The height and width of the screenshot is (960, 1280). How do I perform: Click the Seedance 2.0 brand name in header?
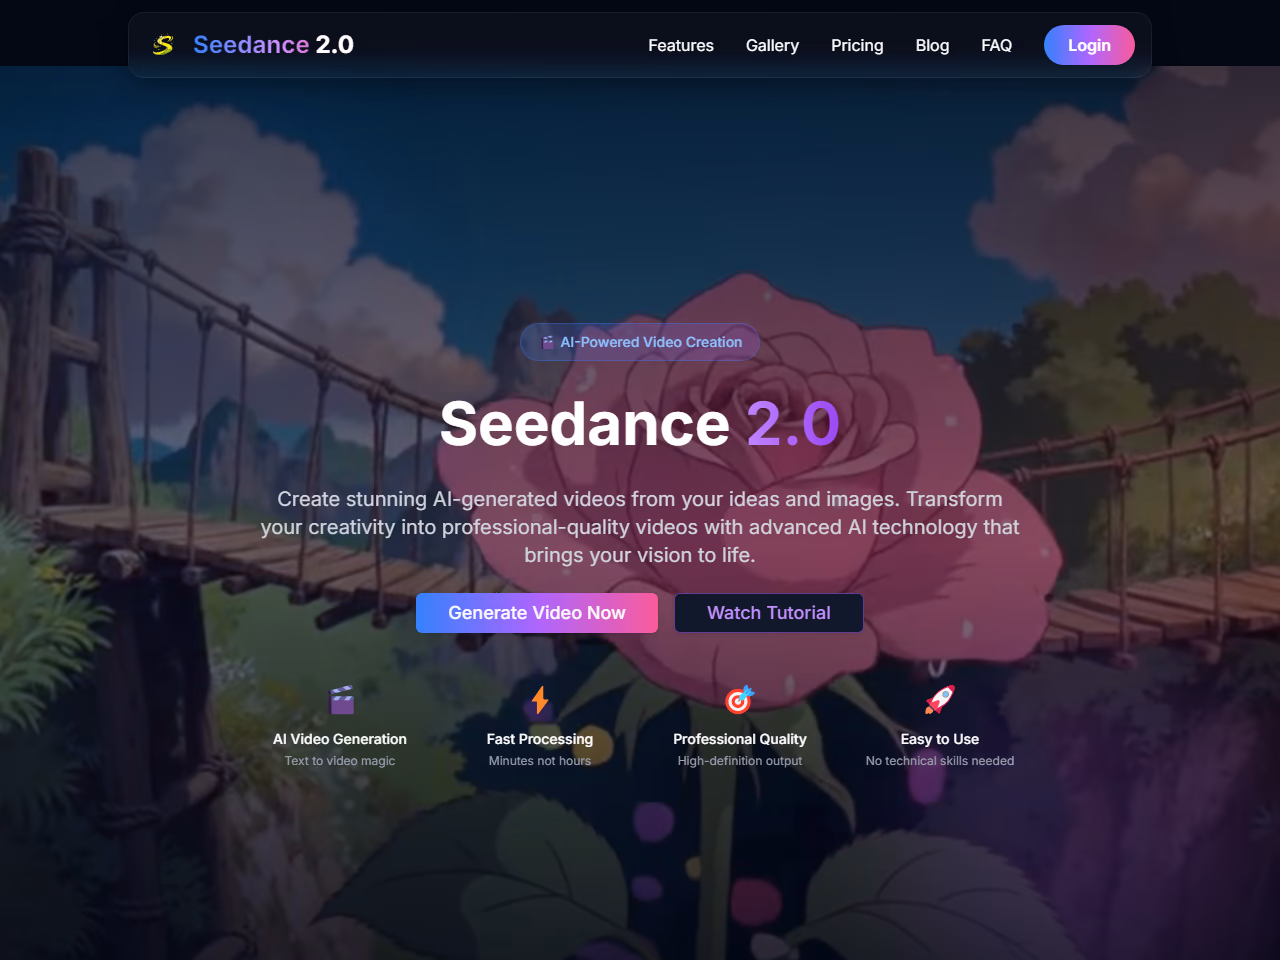273,45
